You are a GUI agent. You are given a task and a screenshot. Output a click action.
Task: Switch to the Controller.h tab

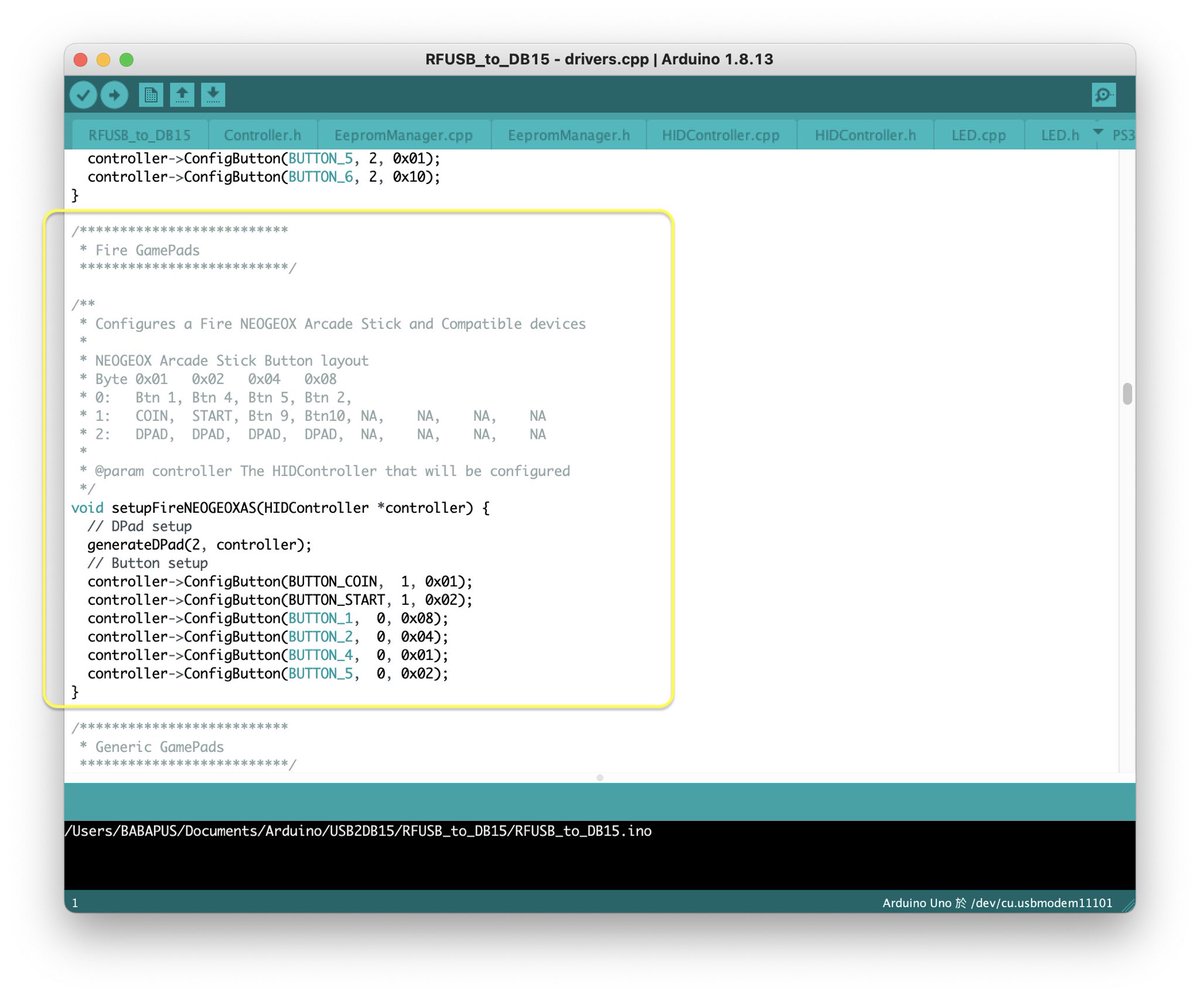(x=262, y=135)
